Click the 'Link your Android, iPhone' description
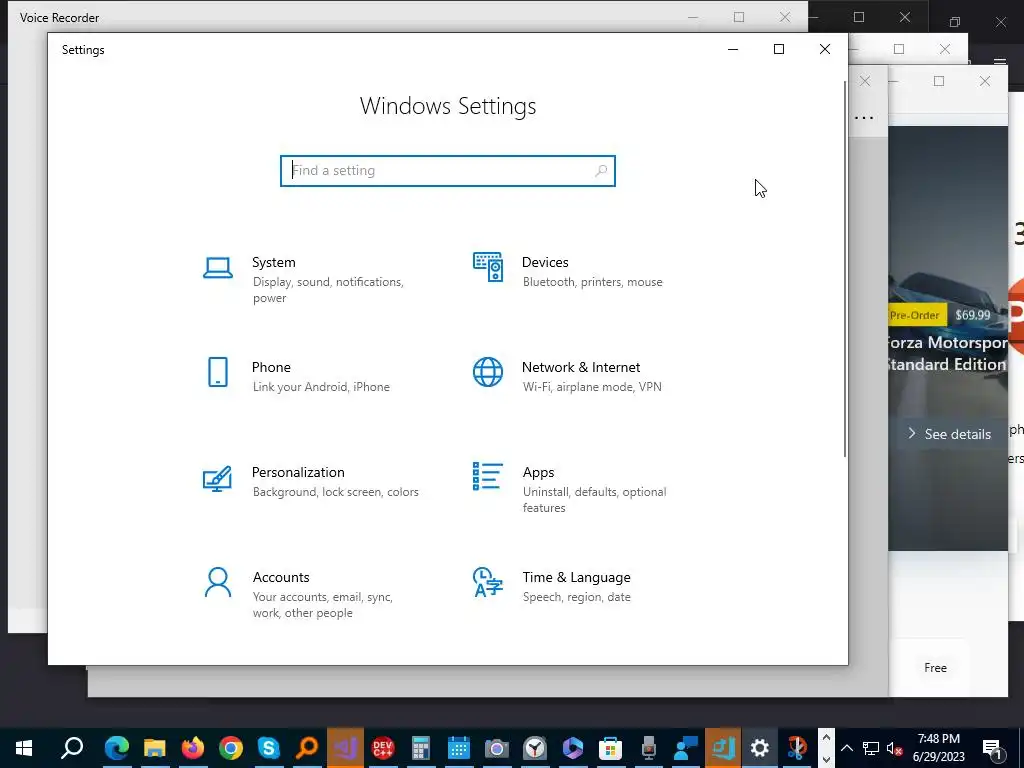 321,387
